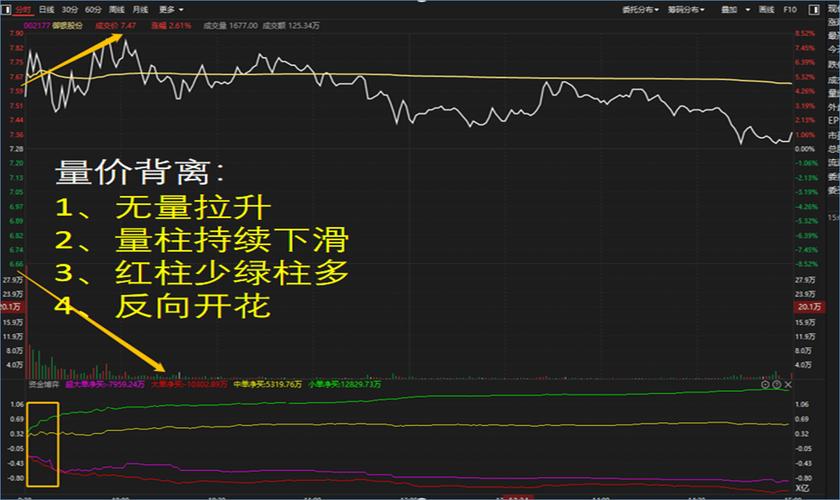The height and width of the screenshot is (500, 840).
Task: Switch to 分时 intraday chart tab
Action: point(23,10)
